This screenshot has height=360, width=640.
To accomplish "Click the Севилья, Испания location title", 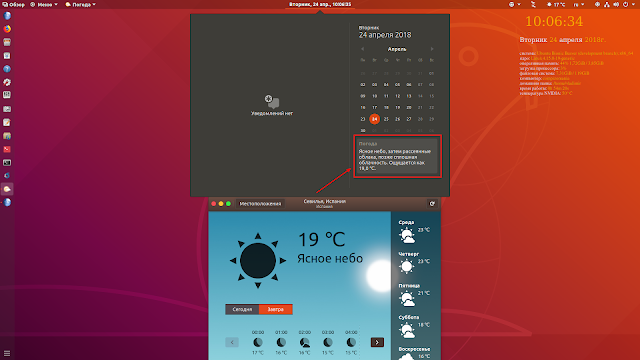I will pos(324,201).
